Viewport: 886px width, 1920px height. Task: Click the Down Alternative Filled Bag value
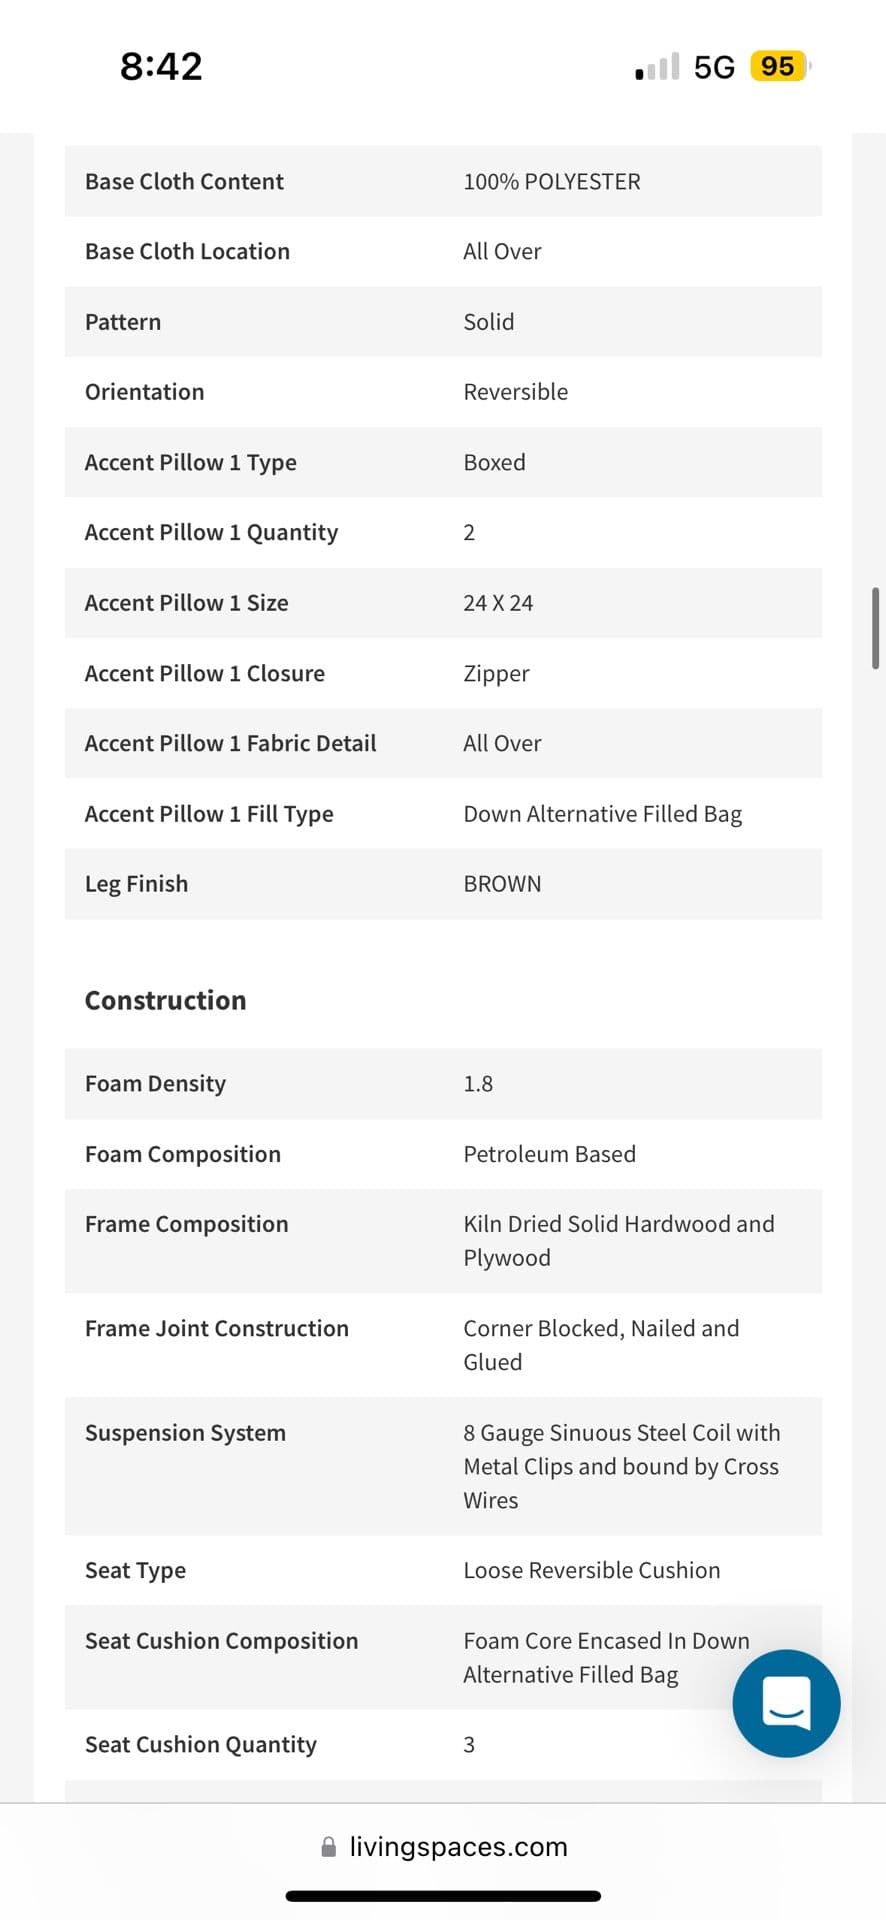pos(602,814)
